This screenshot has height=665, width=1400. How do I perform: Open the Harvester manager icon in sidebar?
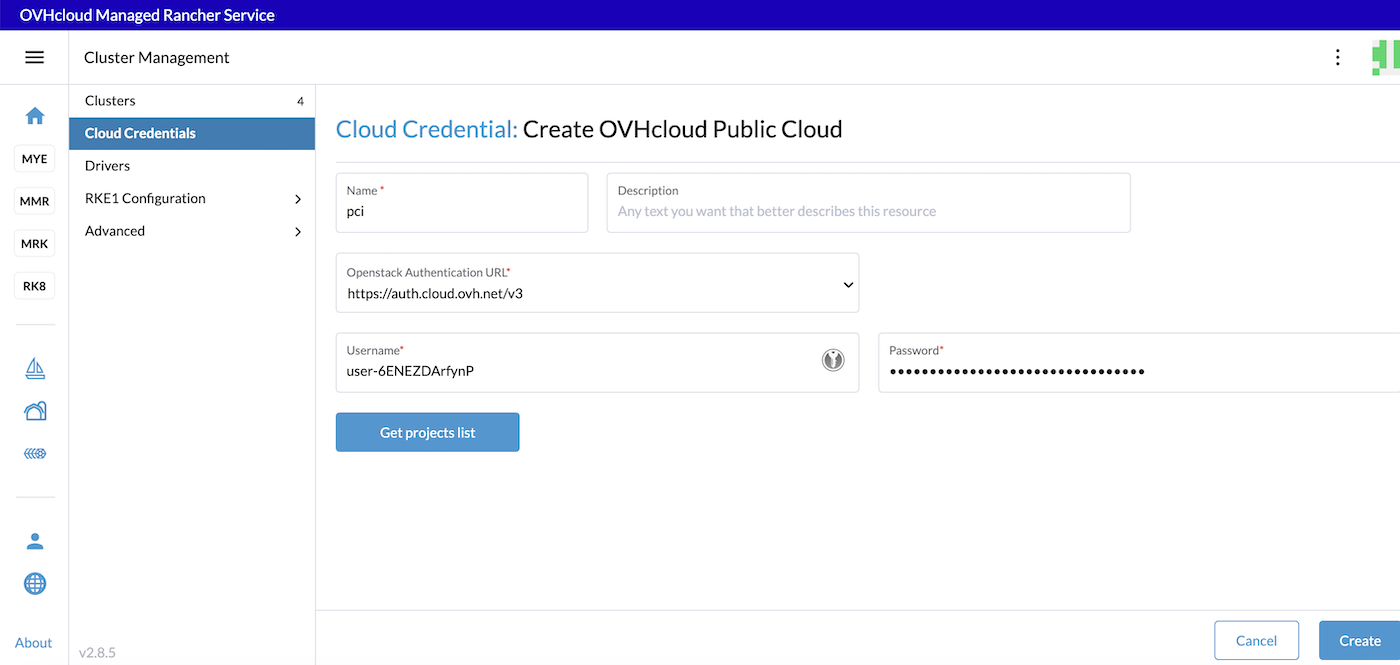34,410
